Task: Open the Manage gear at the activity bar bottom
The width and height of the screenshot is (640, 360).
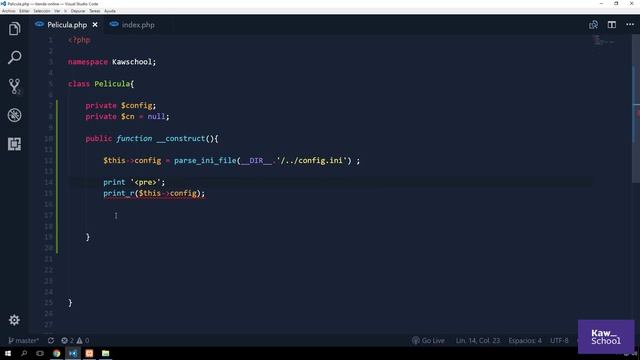Action: [x=14, y=320]
